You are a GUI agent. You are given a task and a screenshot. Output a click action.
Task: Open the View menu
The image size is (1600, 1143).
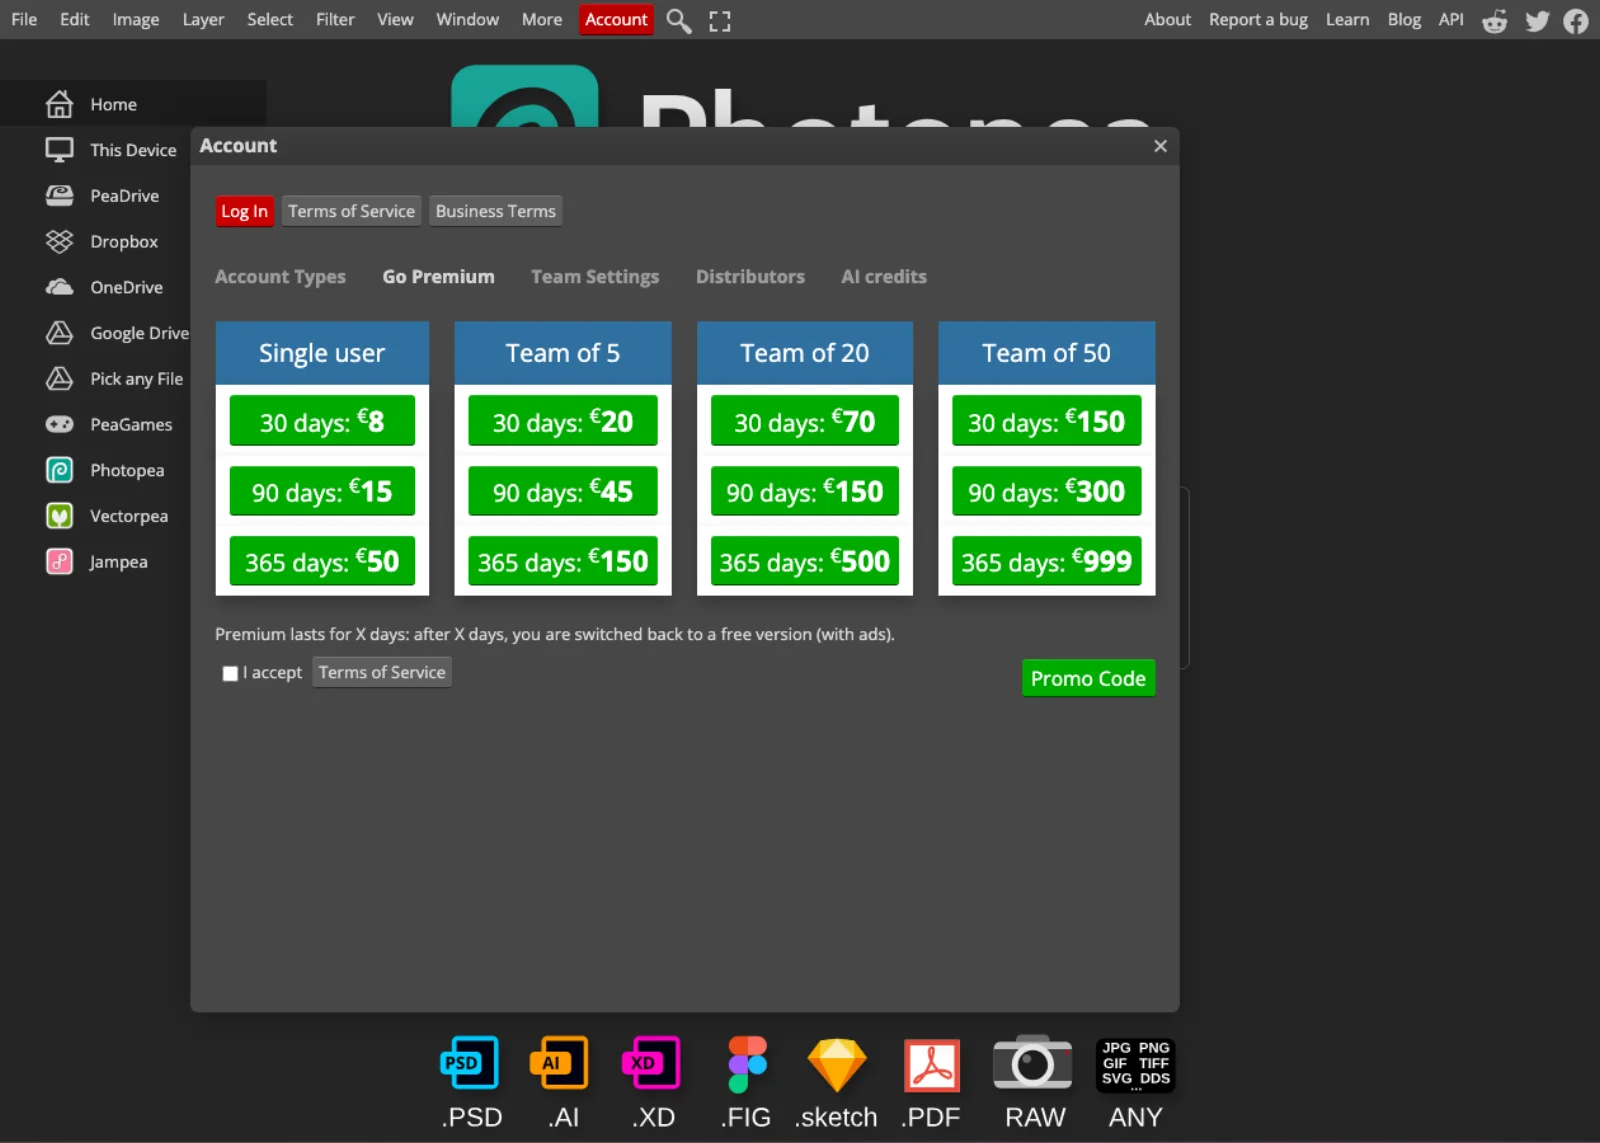pos(395,19)
